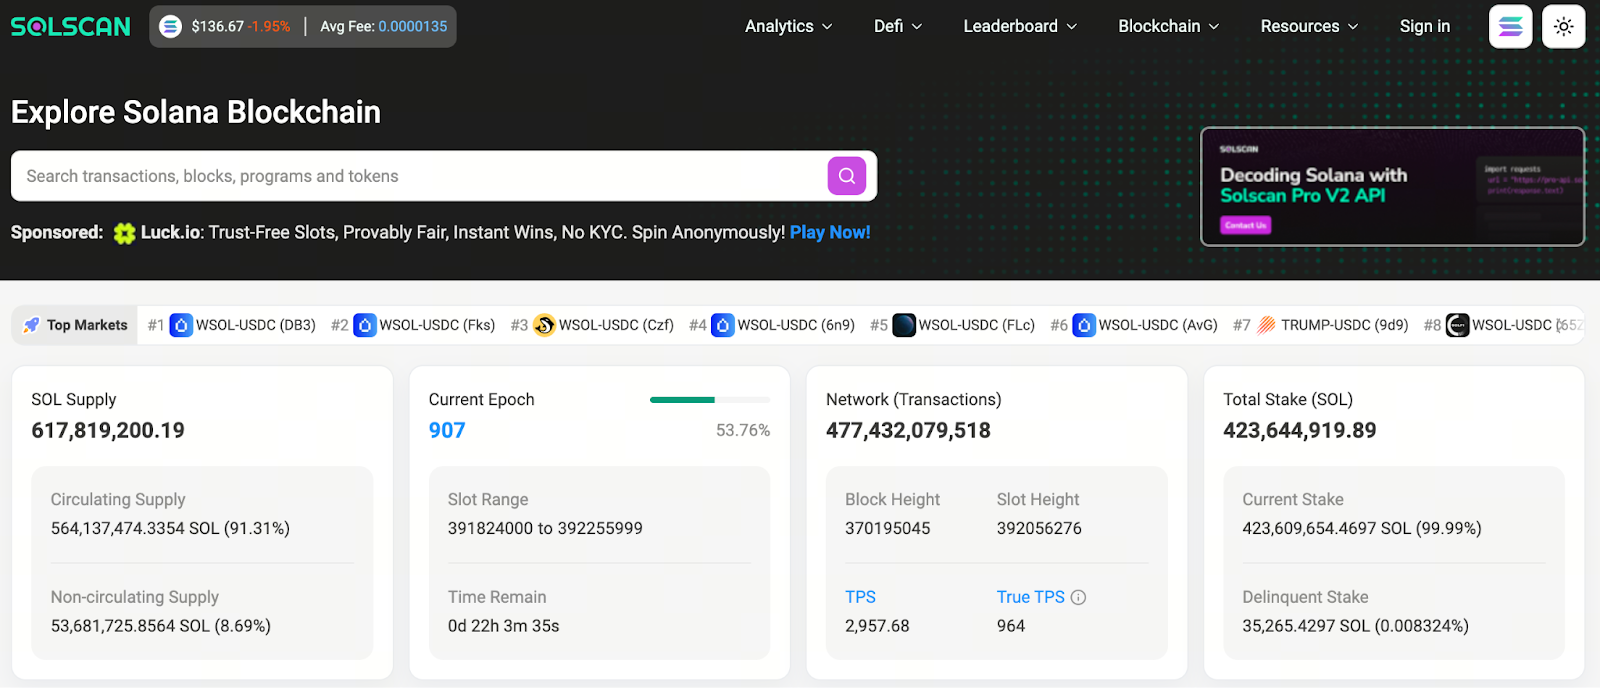
Task: Expand the Blockchain dropdown menu
Action: point(1168,27)
